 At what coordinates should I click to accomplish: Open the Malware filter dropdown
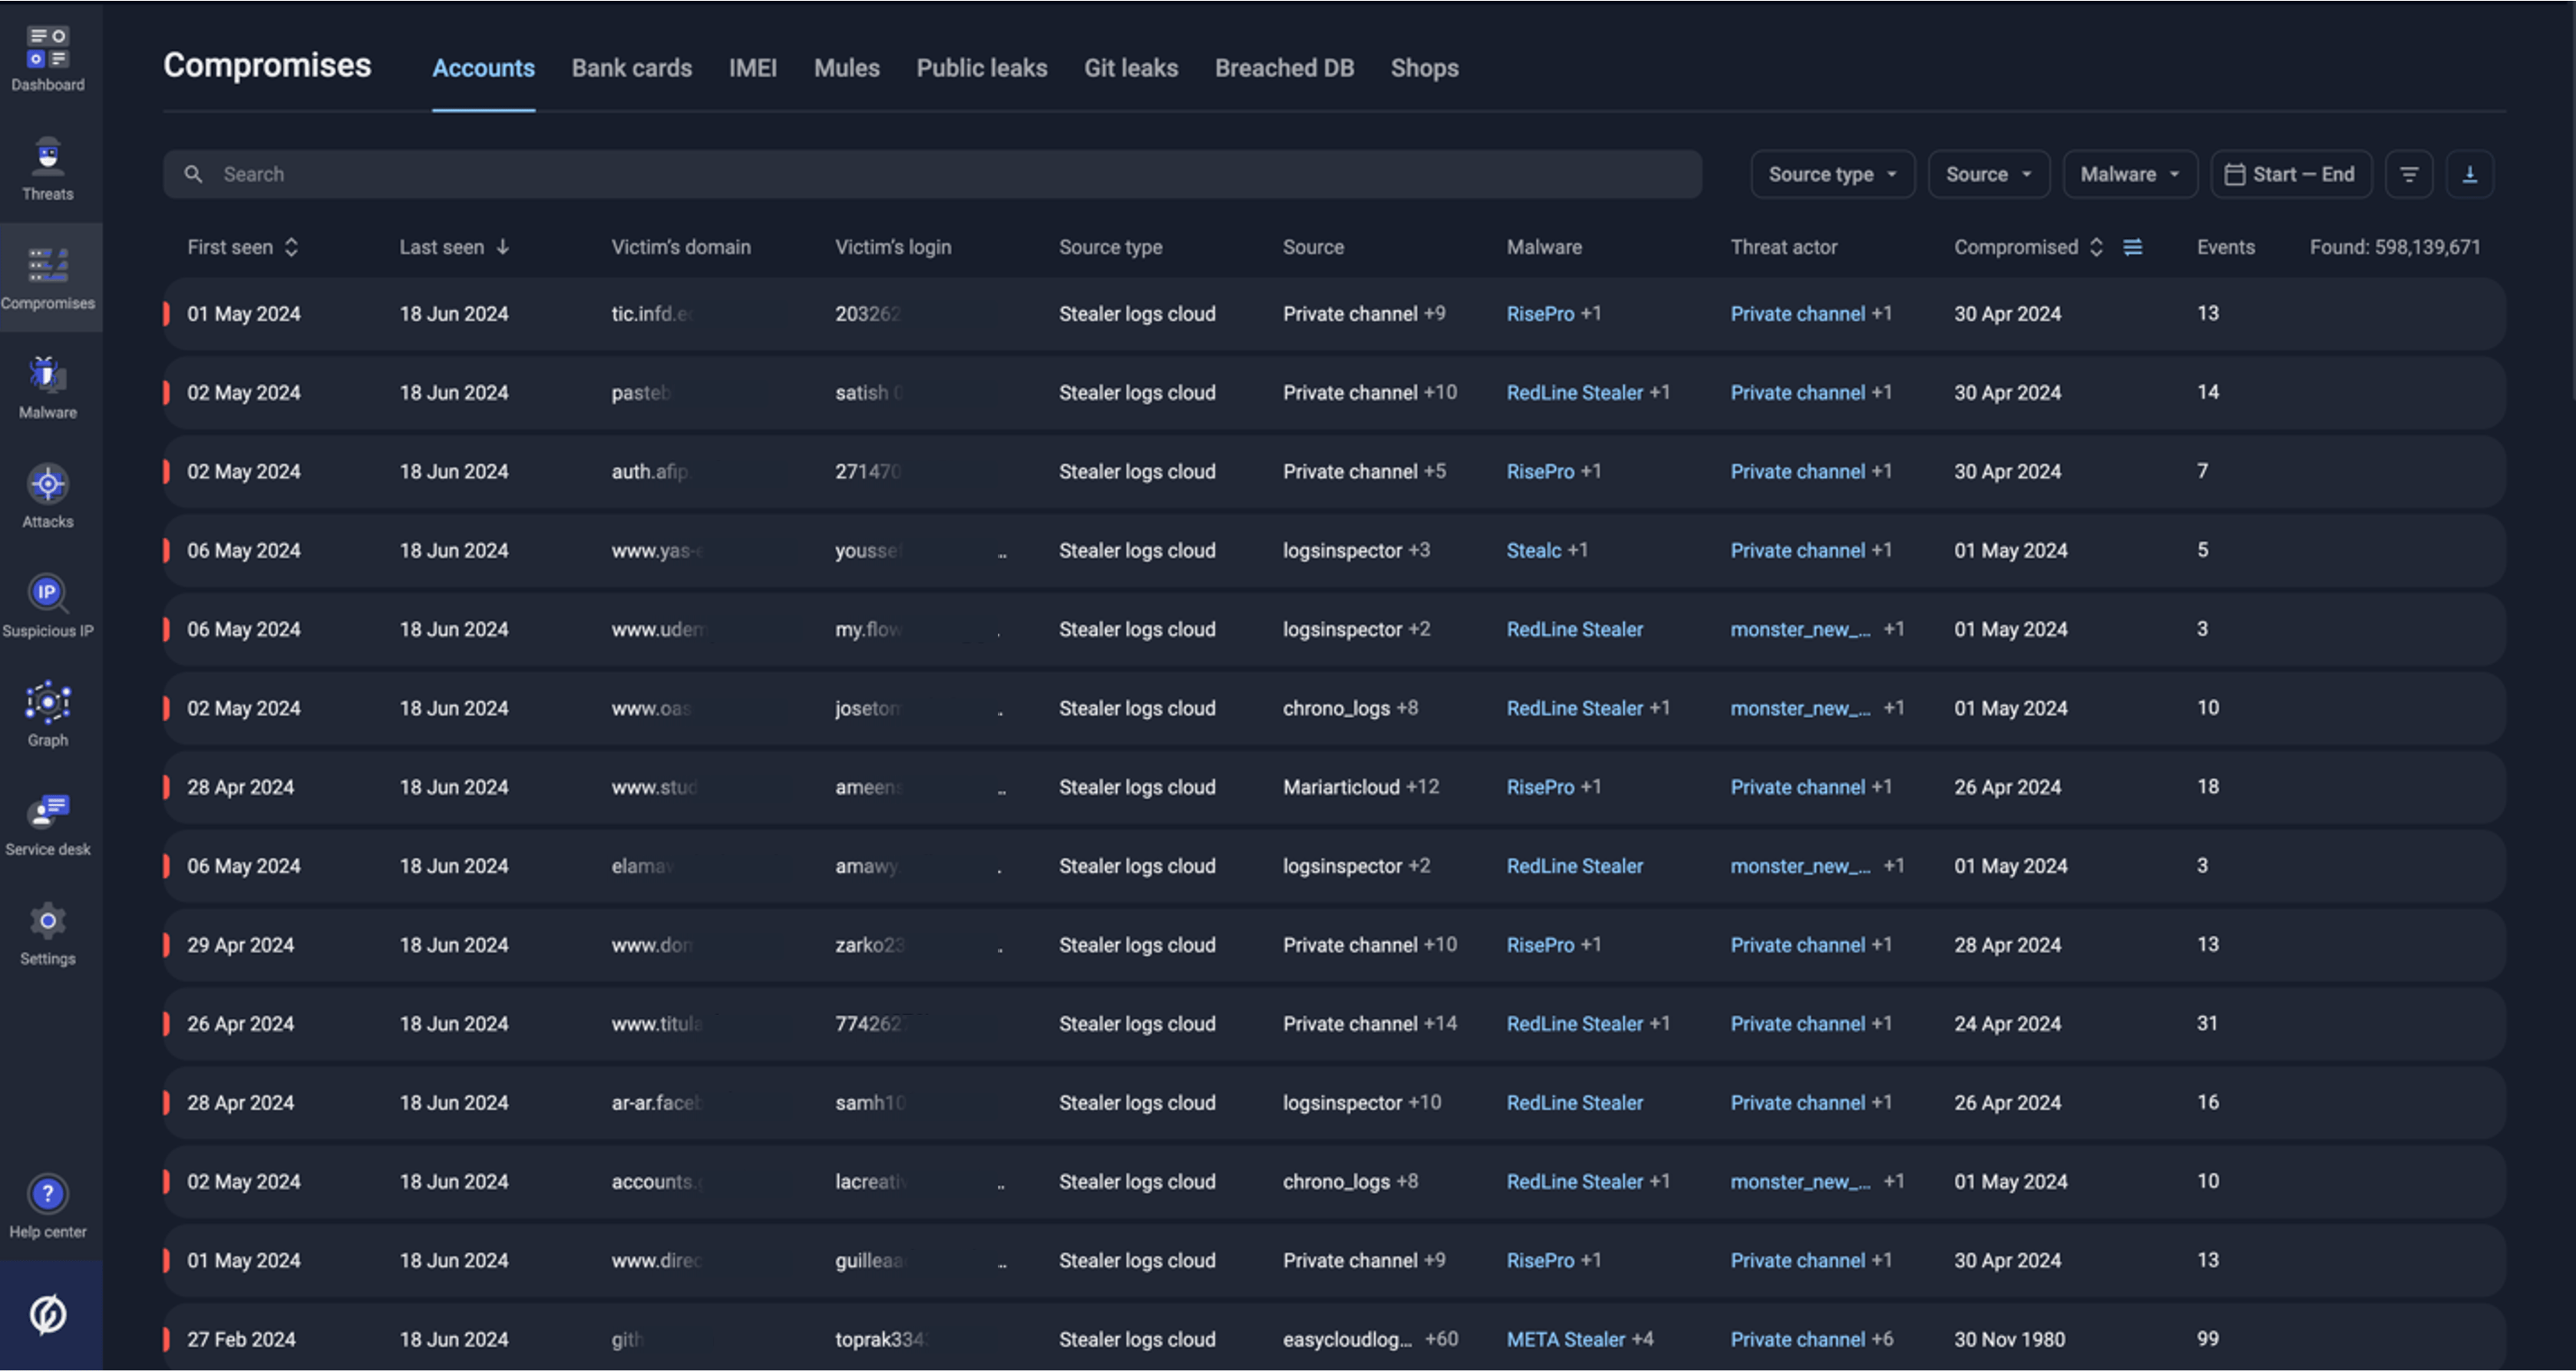[2129, 173]
